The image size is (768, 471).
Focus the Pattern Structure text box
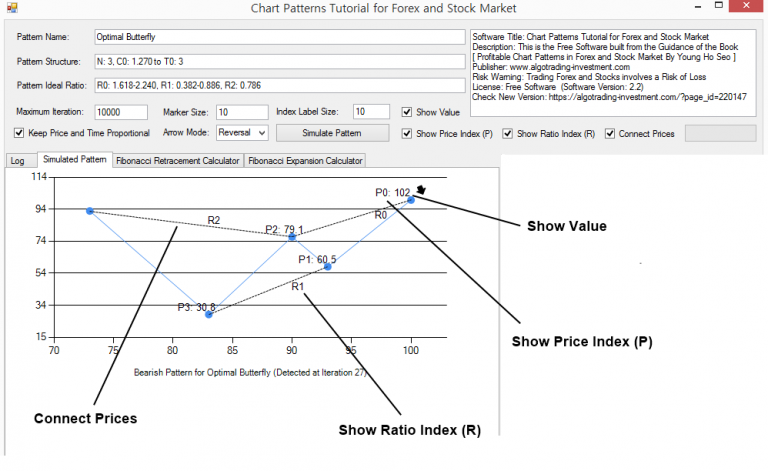tap(277, 62)
